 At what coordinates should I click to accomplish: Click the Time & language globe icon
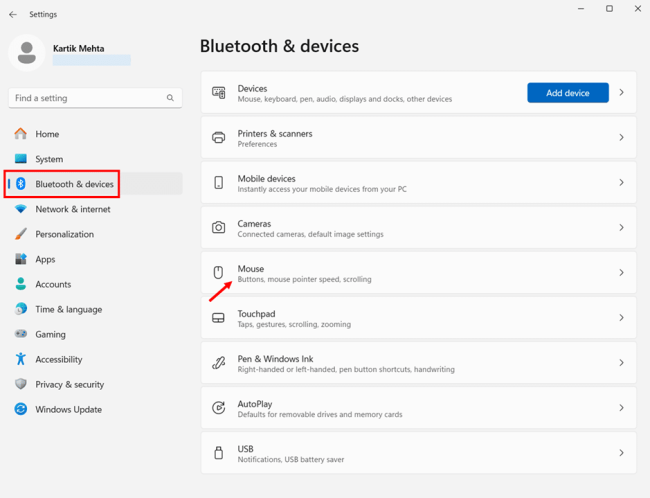(x=20, y=309)
